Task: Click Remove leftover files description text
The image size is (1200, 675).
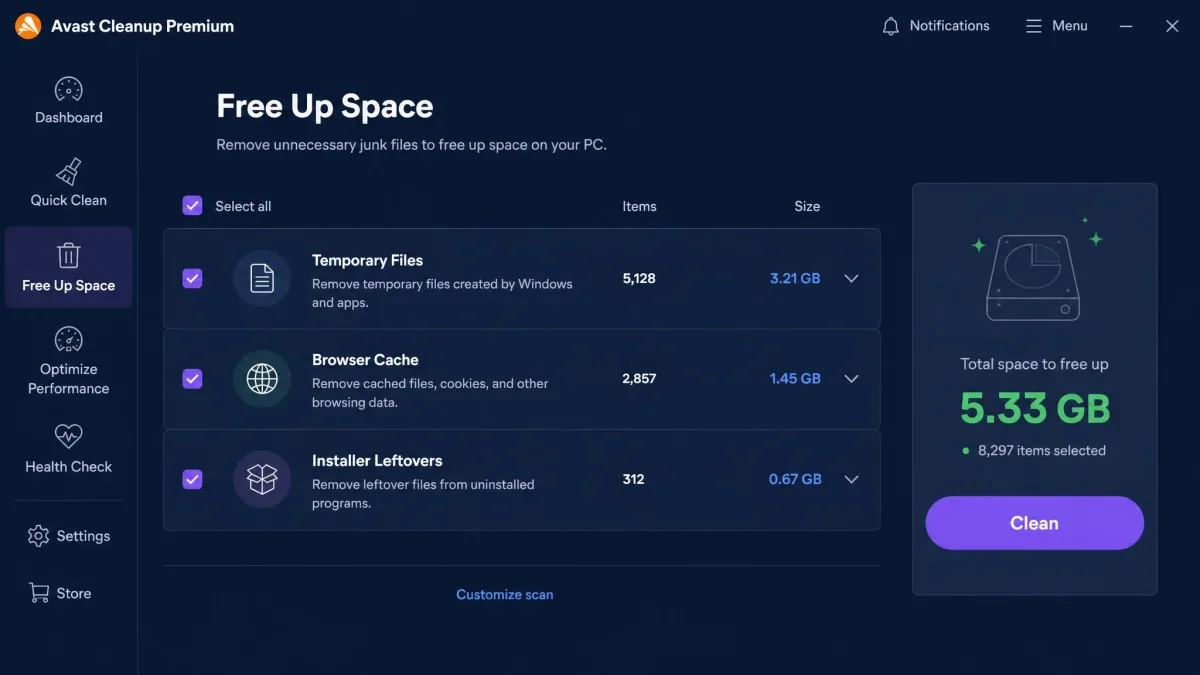Action: [x=423, y=494]
